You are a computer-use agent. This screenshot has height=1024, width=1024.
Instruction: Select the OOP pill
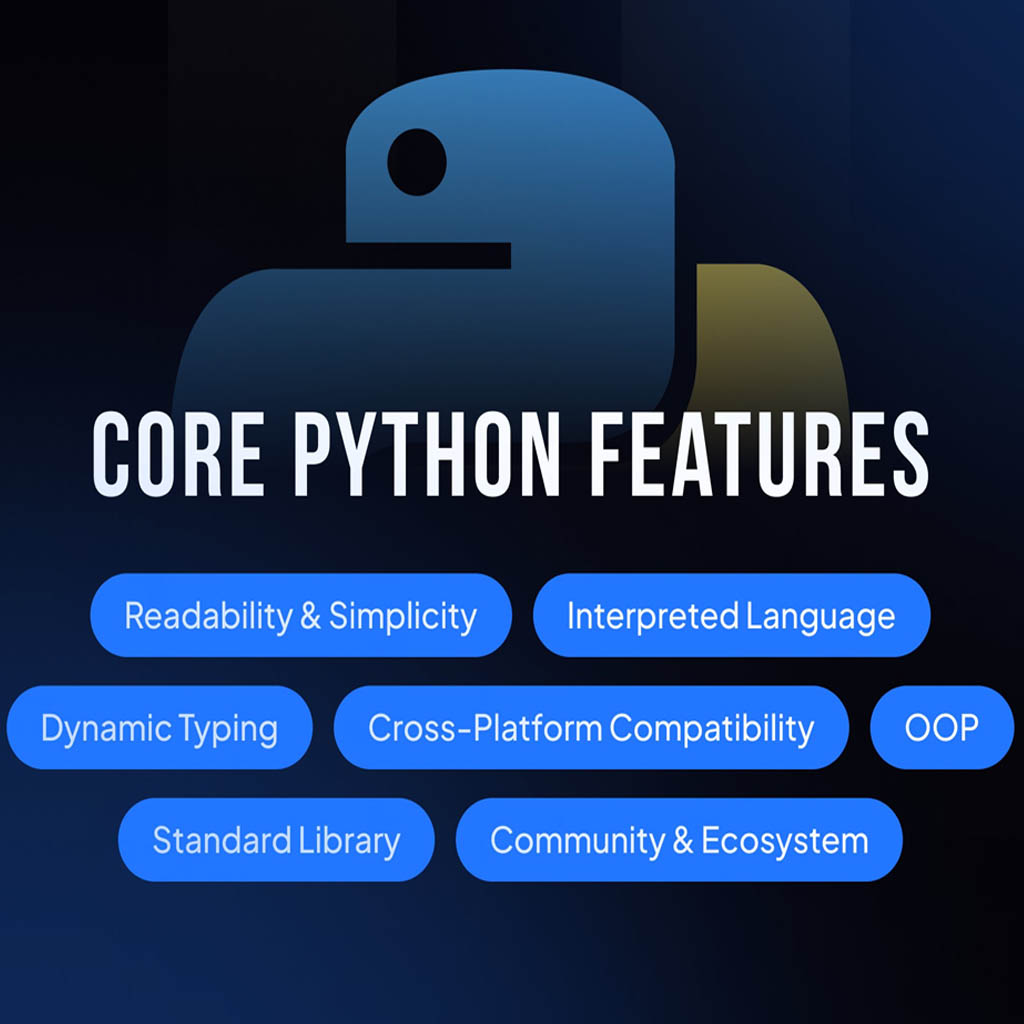[942, 728]
